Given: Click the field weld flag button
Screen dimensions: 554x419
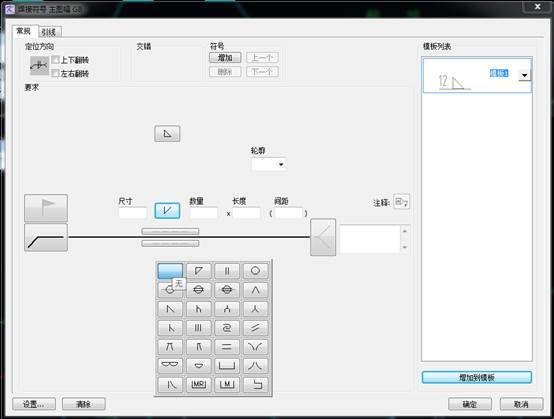Looking at the screenshot, I should point(46,208).
